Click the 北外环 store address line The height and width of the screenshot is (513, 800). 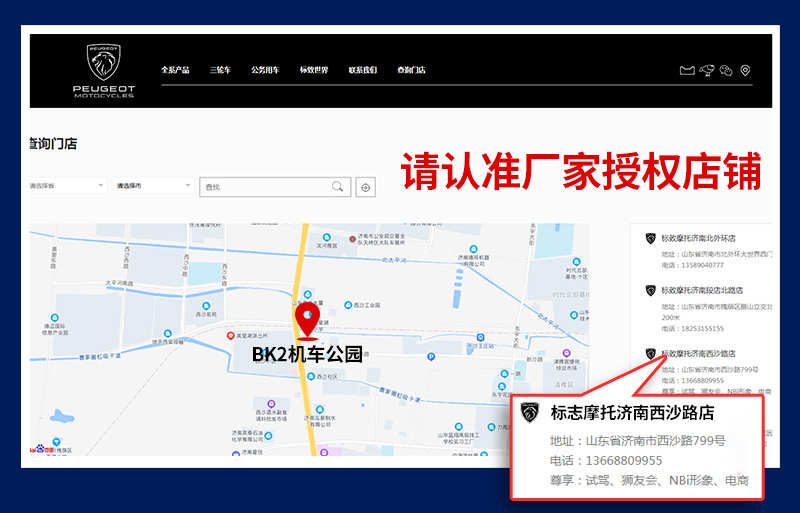(717, 254)
